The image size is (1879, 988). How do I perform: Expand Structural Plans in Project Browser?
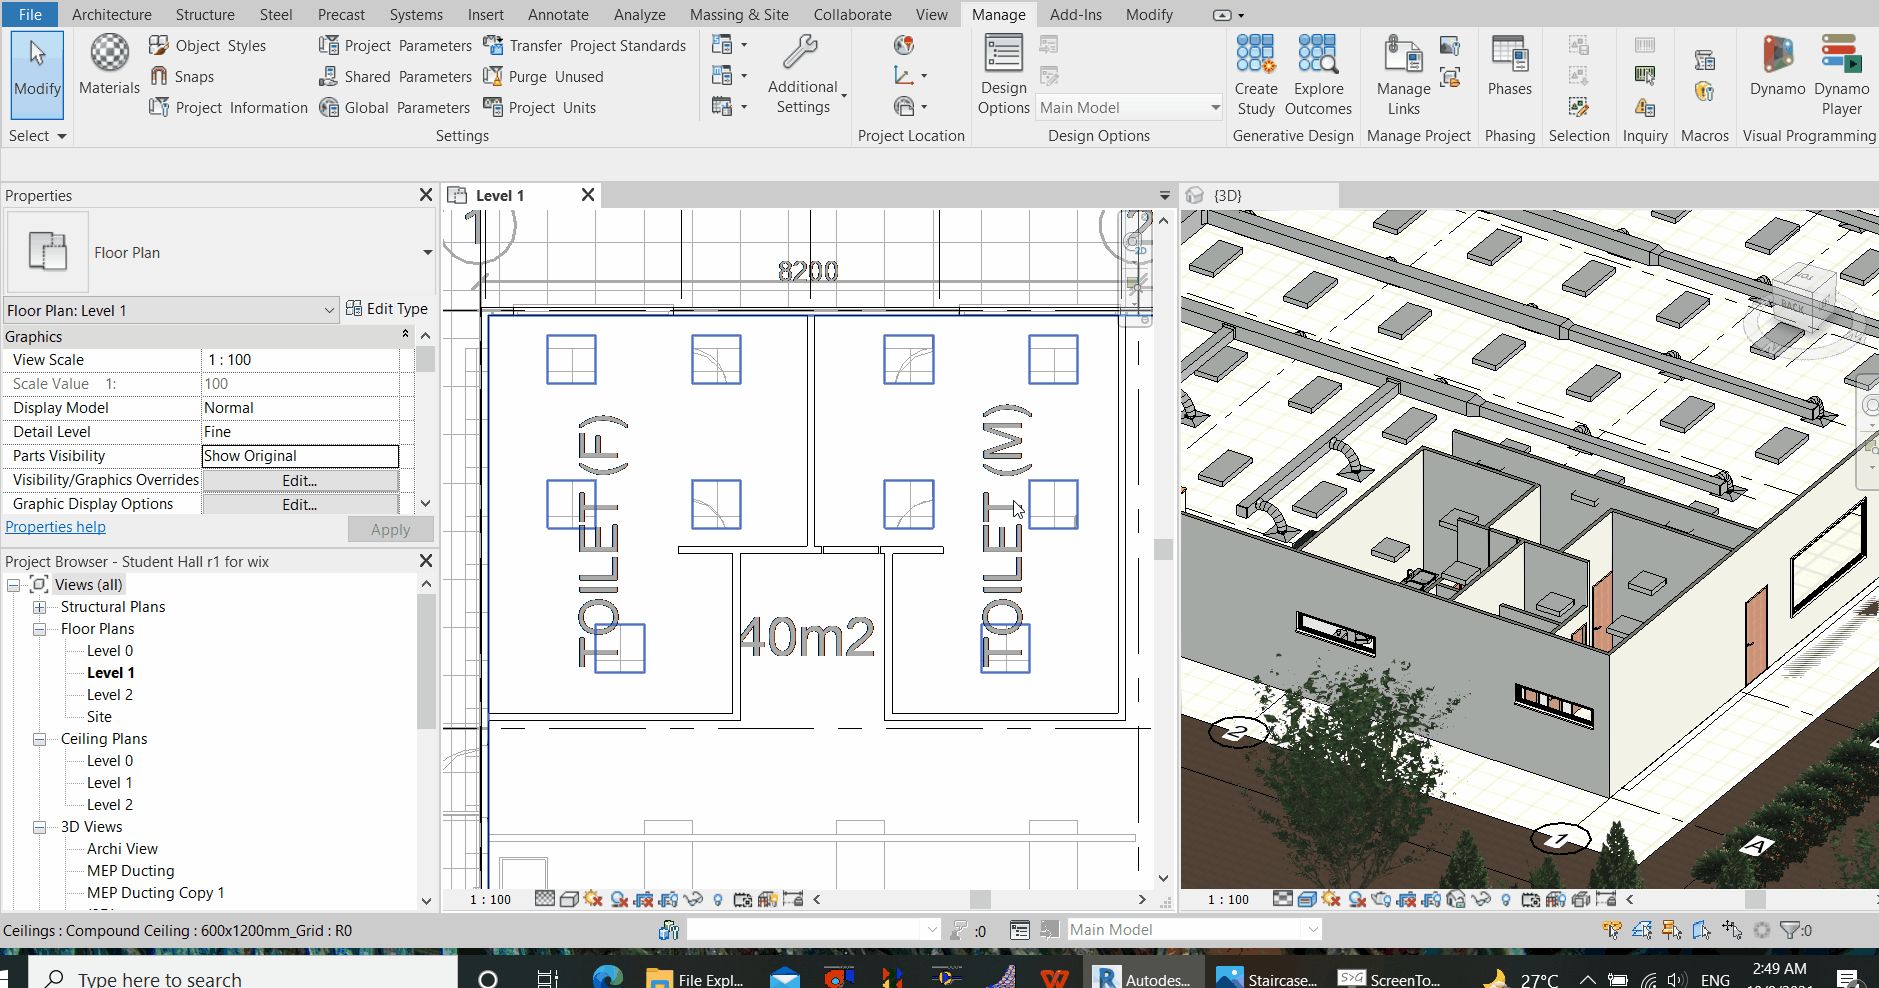(39, 607)
